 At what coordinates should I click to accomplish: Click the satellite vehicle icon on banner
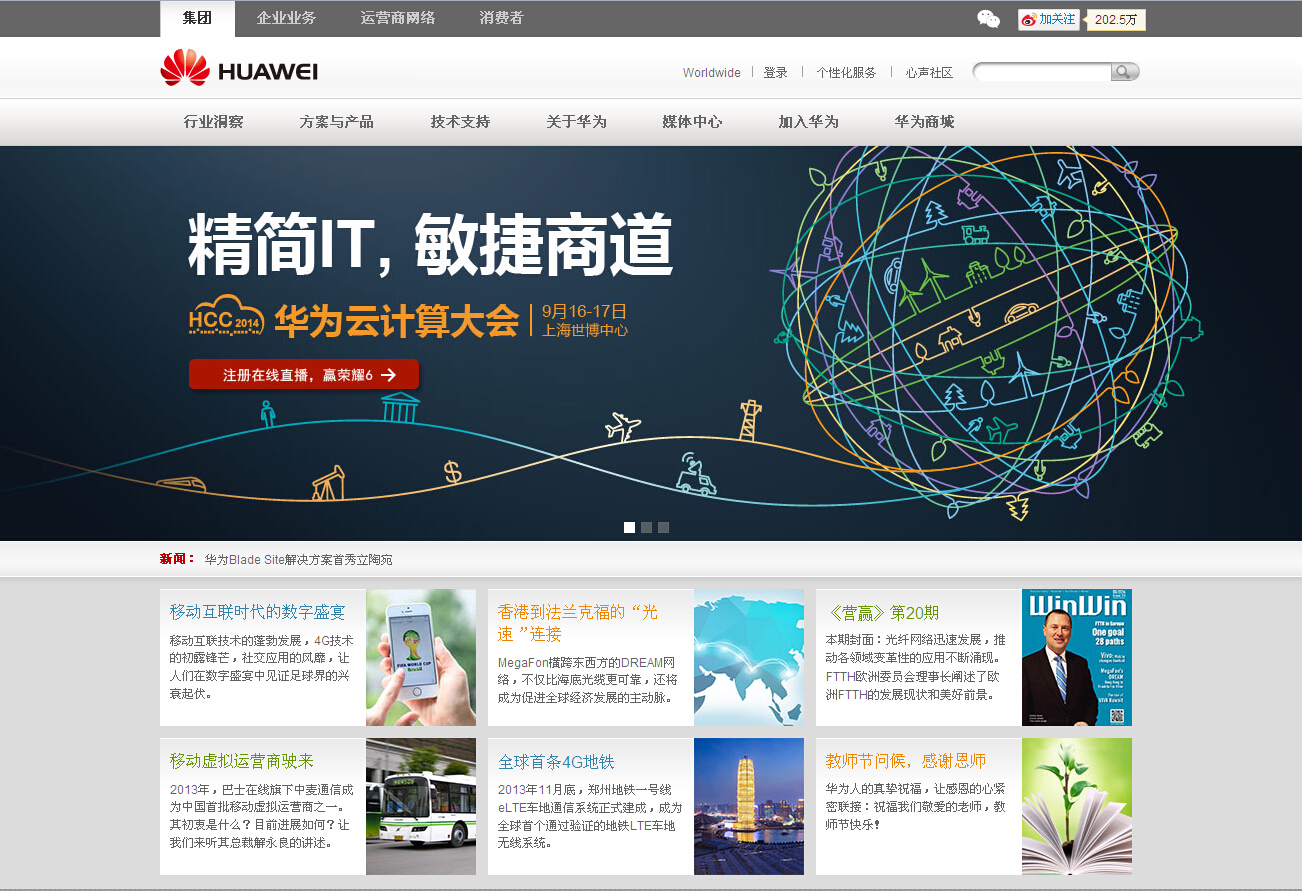(695, 474)
